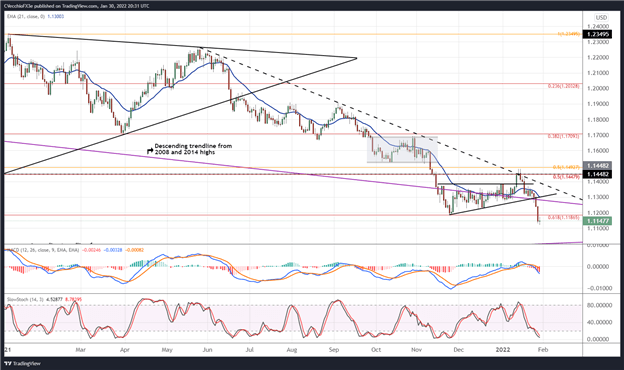624x370 pixels.
Task: Click the 0.382 Fibonacci level label
Action: click(564, 136)
